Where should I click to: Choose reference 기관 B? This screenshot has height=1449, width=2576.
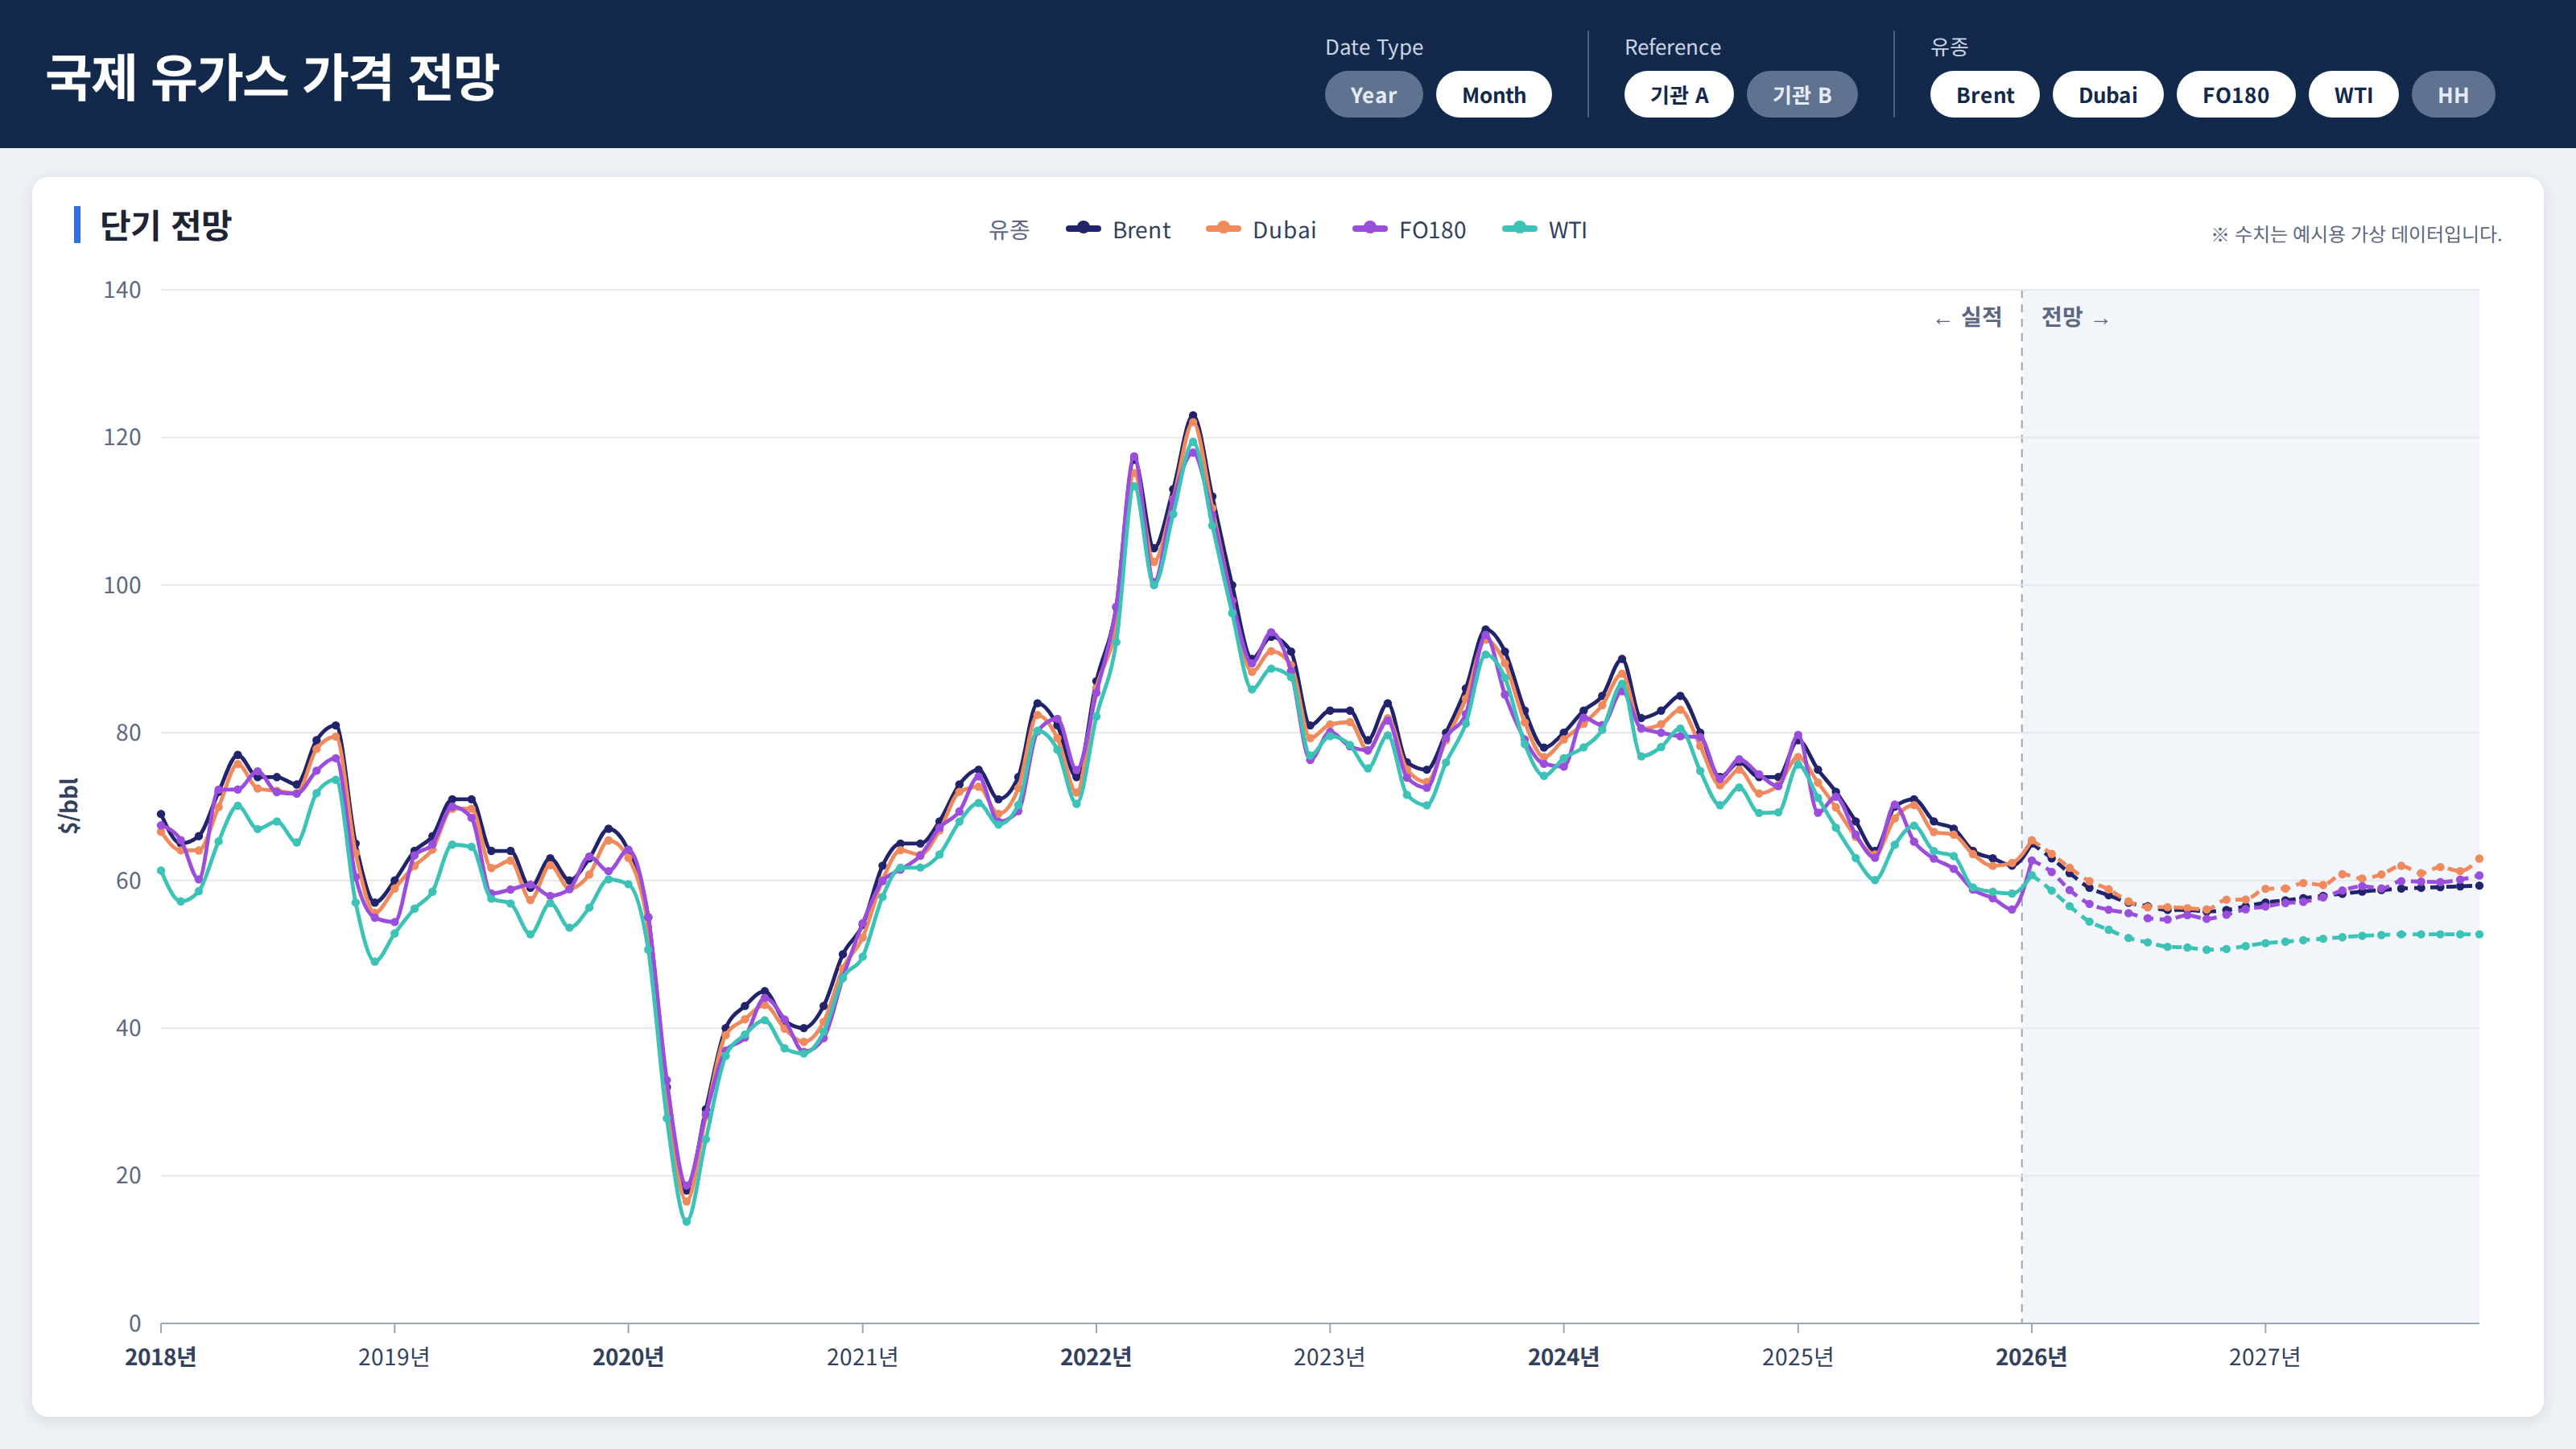click(x=1801, y=95)
